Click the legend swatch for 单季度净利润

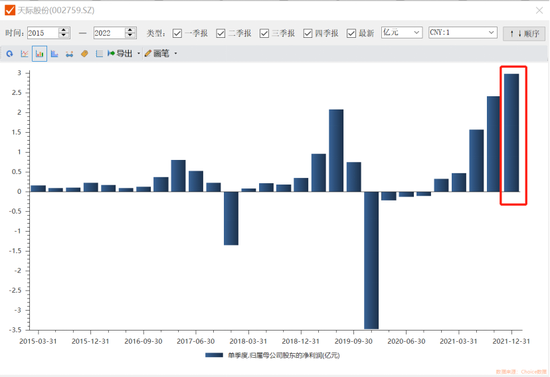(x=214, y=355)
